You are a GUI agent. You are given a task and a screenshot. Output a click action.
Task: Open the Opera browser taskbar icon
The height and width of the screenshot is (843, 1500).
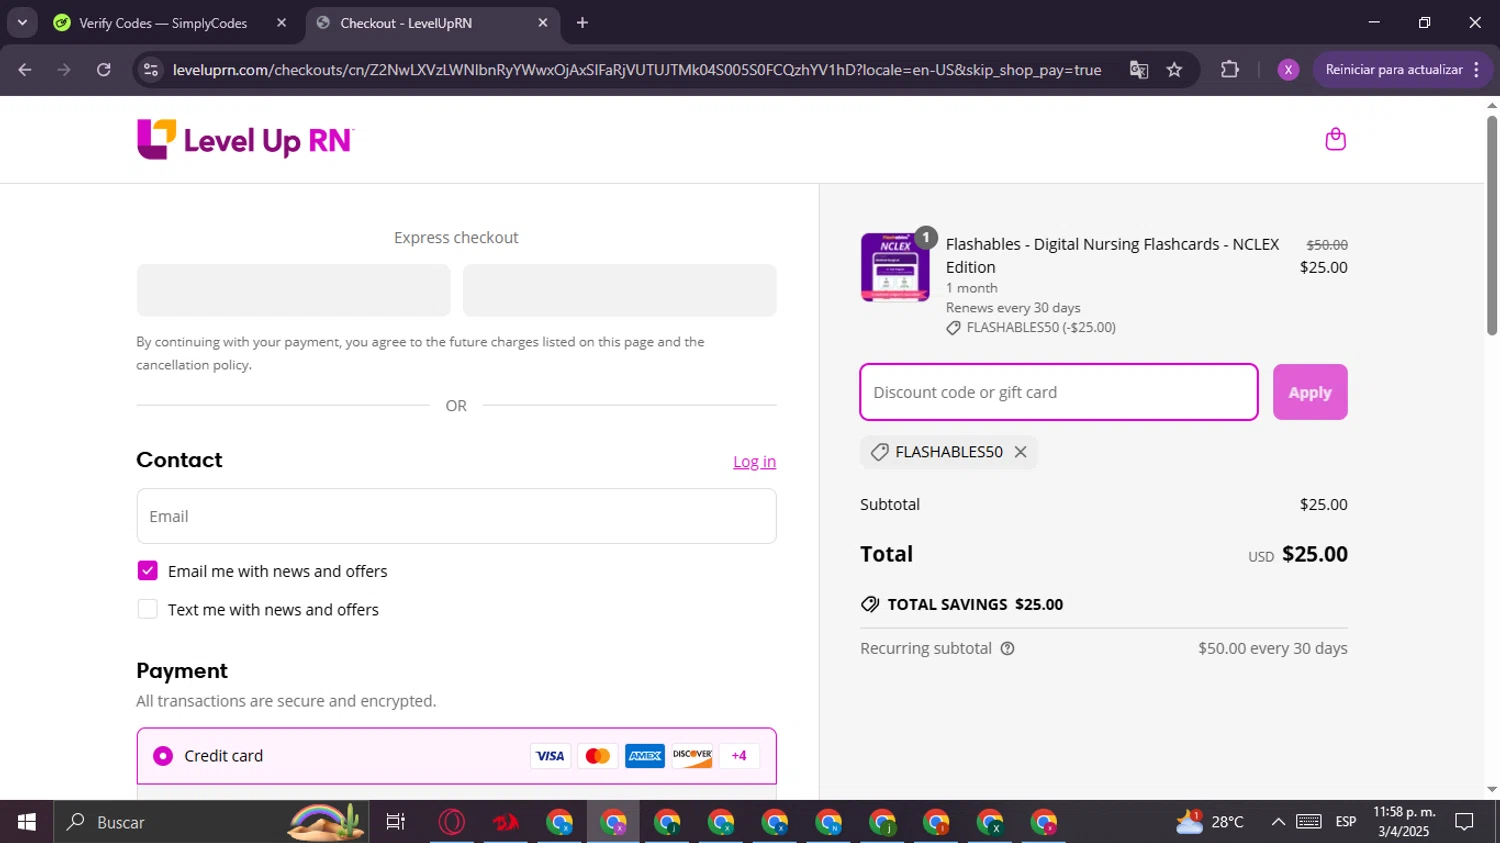pyautogui.click(x=452, y=822)
